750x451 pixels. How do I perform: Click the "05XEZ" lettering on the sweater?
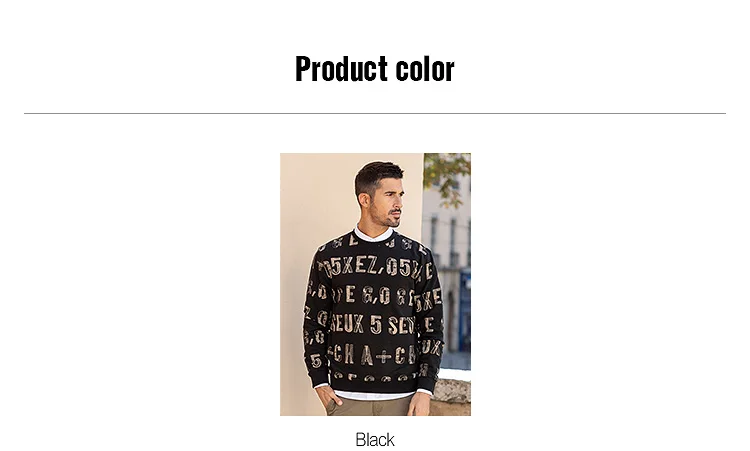[350, 267]
